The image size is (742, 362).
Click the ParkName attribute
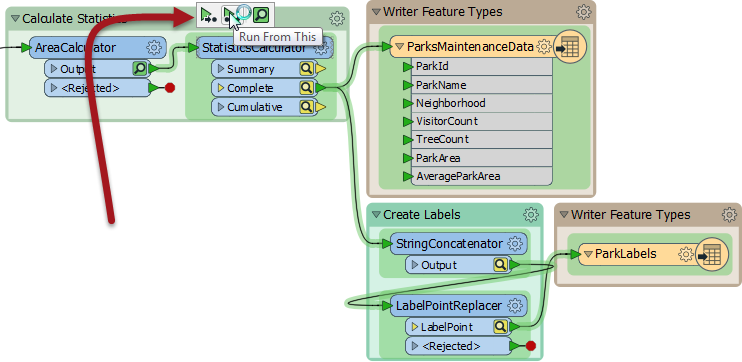coord(482,85)
